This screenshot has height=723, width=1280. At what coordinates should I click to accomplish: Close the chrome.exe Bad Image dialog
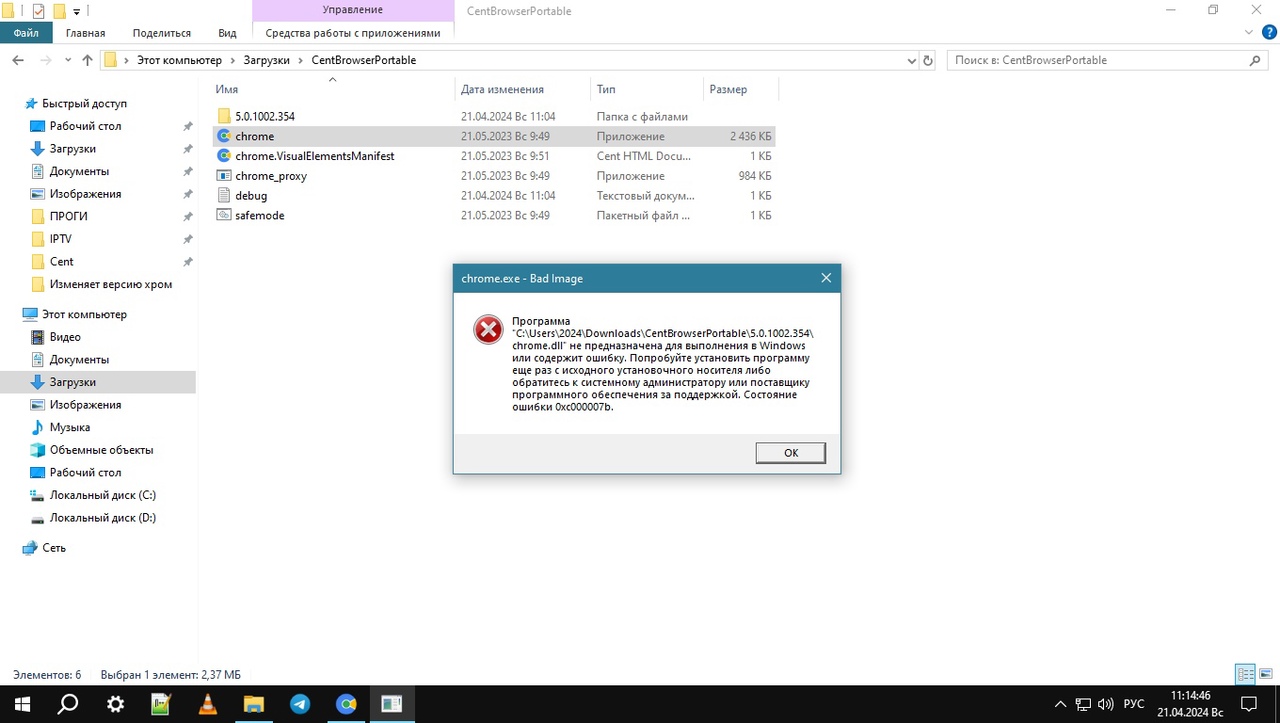(826, 278)
